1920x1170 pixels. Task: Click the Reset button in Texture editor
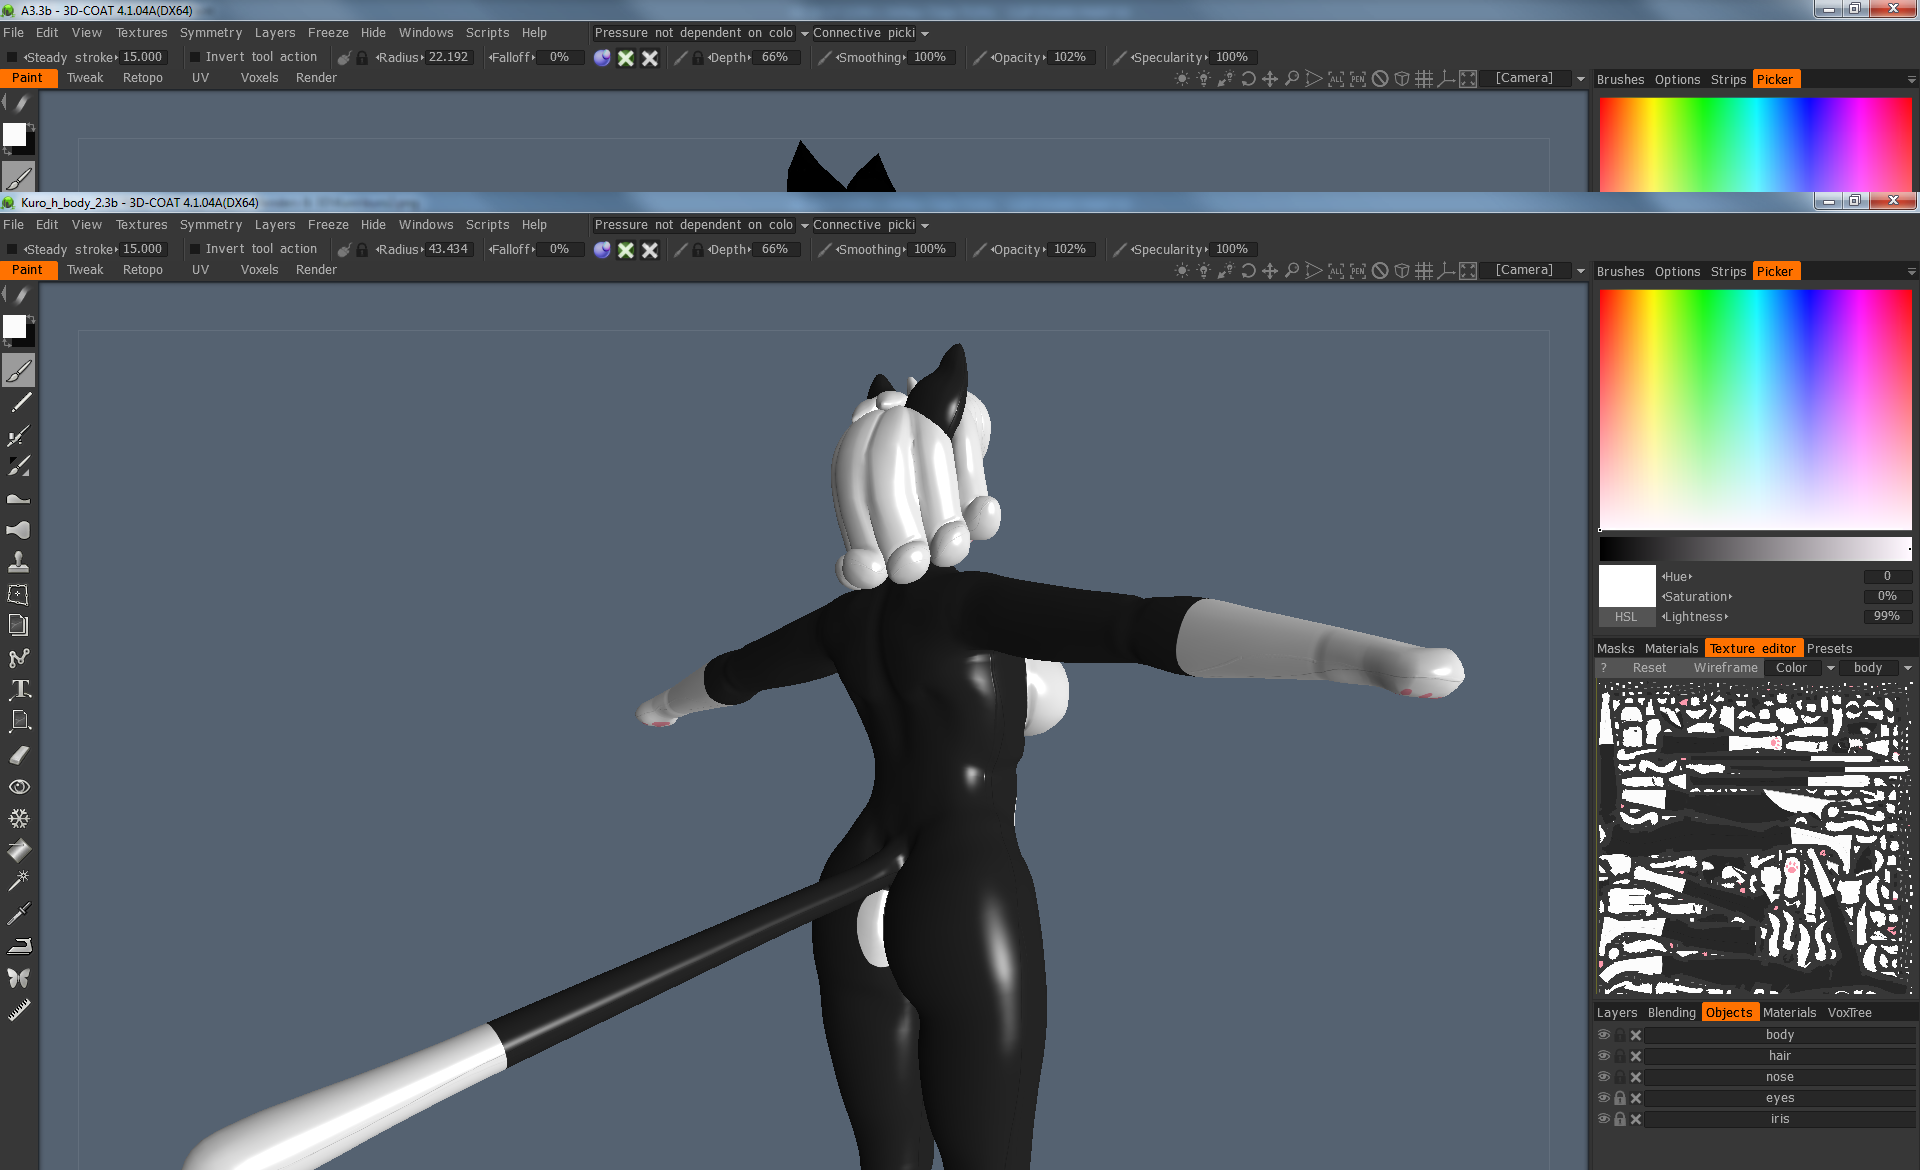(x=1649, y=668)
